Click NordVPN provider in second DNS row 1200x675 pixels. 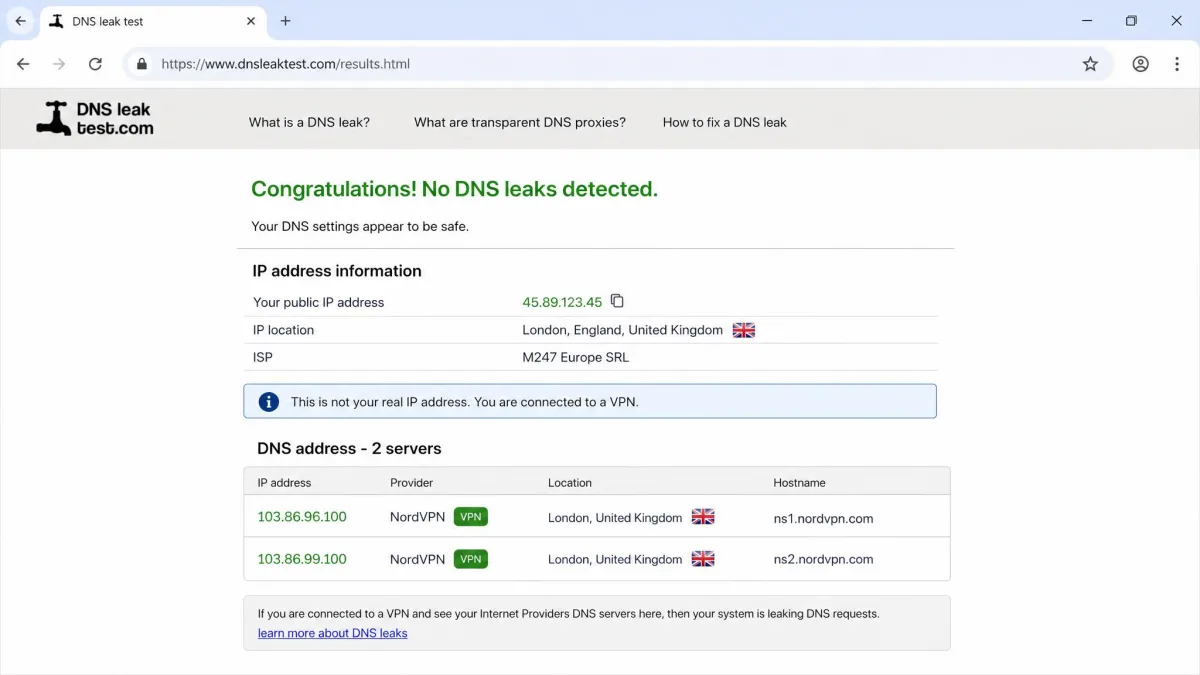coord(417,560)
